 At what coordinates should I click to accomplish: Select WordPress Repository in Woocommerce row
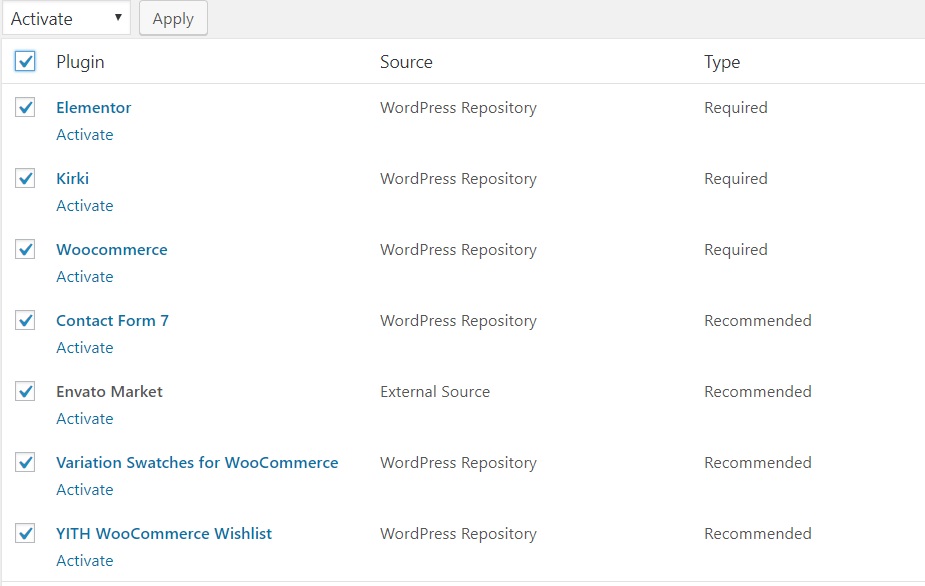click(458, 249)
